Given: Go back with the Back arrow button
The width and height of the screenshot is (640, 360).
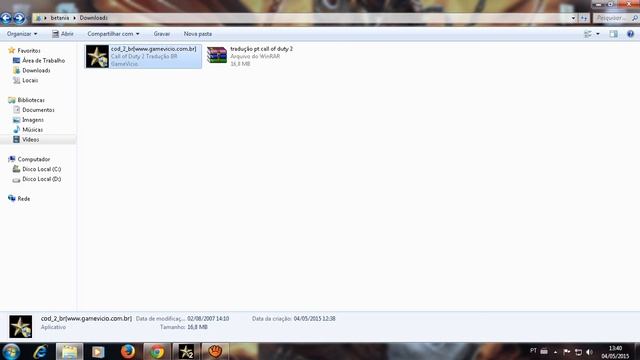Looking at the screenshot, I should [6, 18].
